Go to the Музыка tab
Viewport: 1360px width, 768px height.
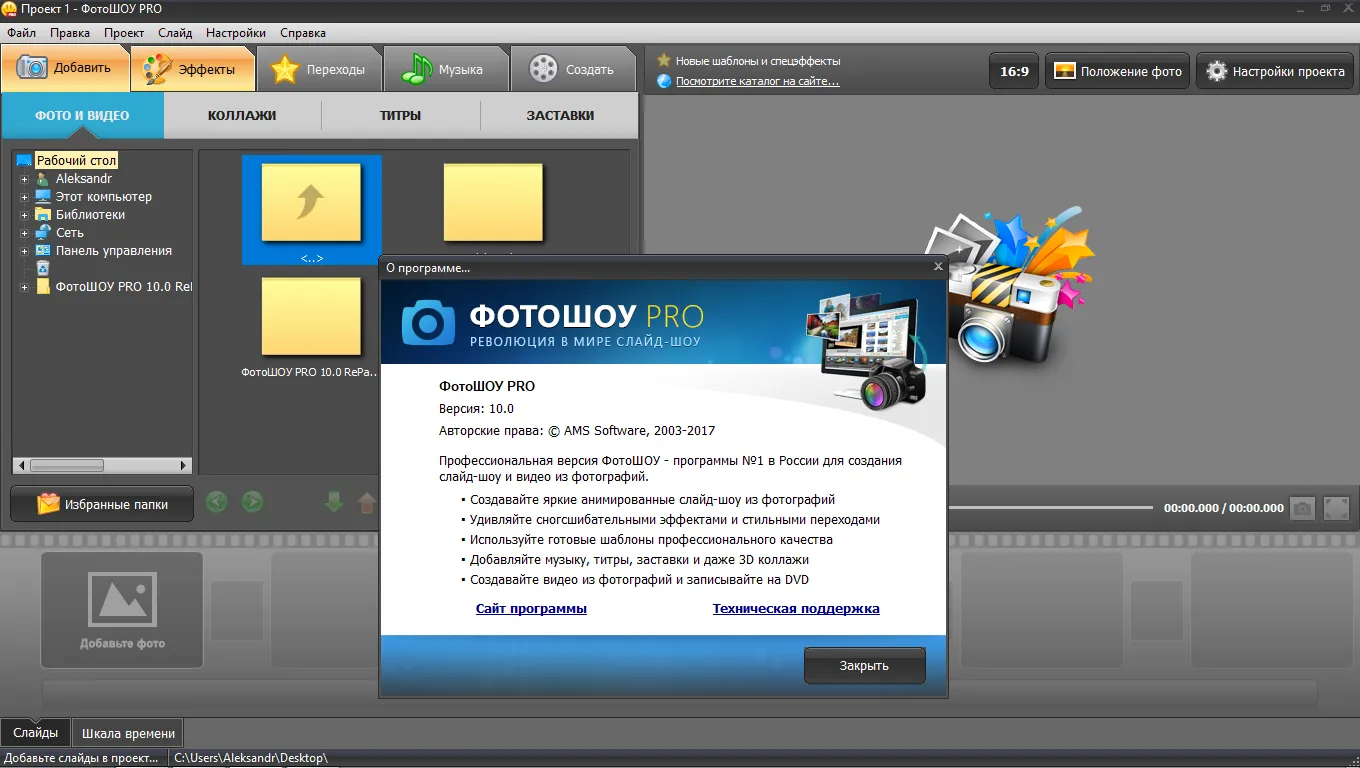(x=445, y=69)
